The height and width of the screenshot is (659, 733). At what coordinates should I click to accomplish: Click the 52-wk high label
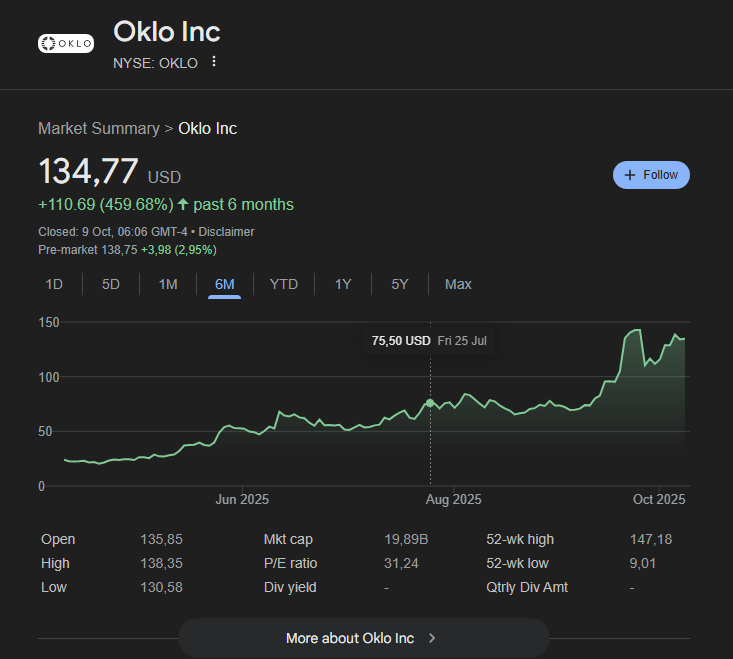tap(520, 539)
